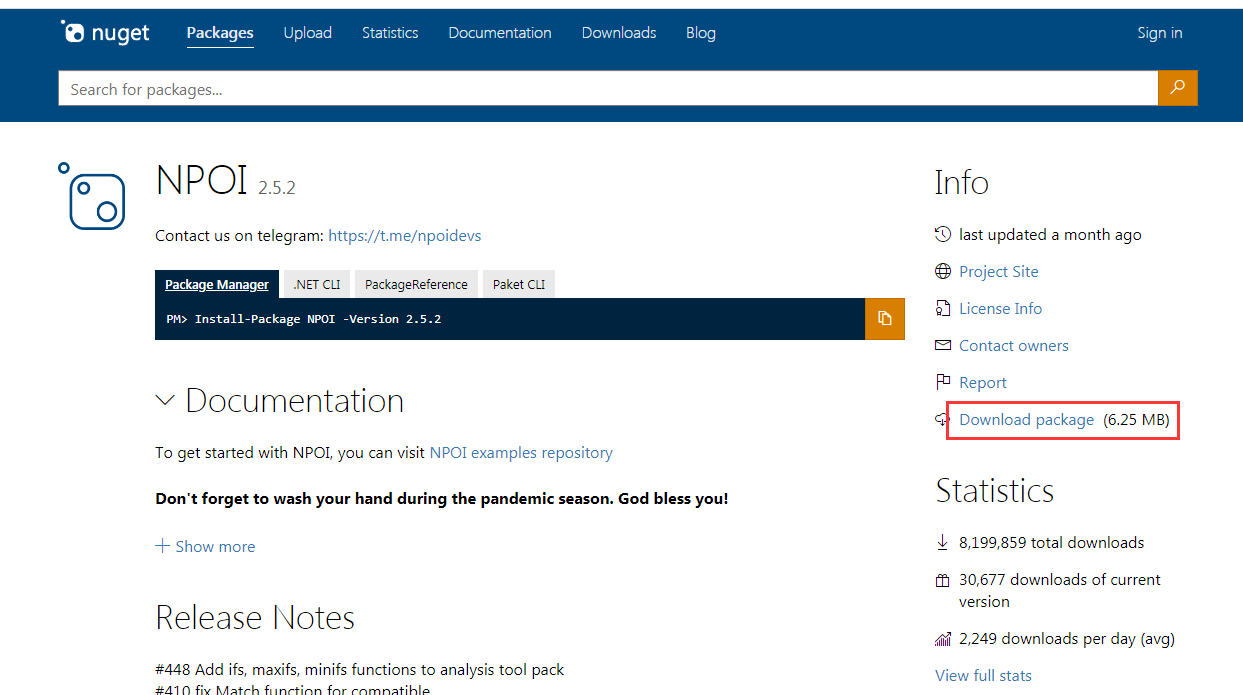Click the chart icon beside downloads per day
Viewport: 1243px width, 695px height.
941,638
